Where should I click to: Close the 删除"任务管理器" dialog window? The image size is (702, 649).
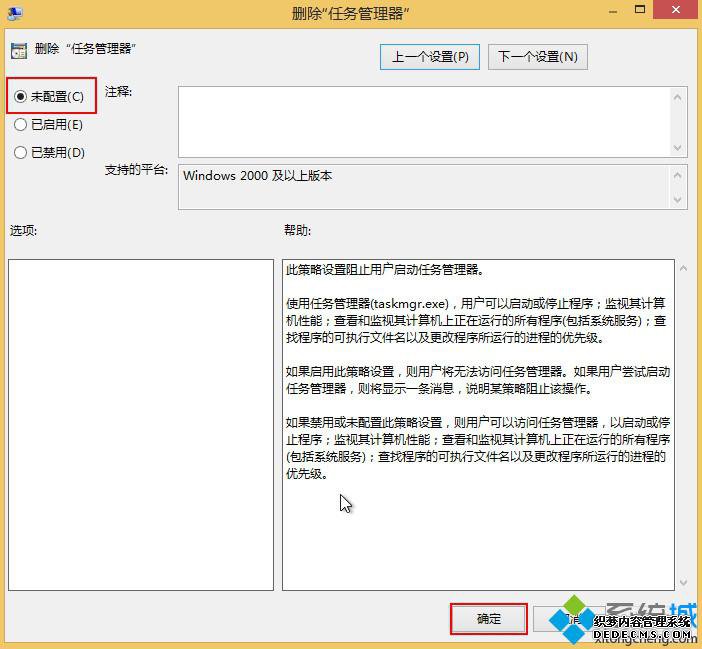pos(676,9)
